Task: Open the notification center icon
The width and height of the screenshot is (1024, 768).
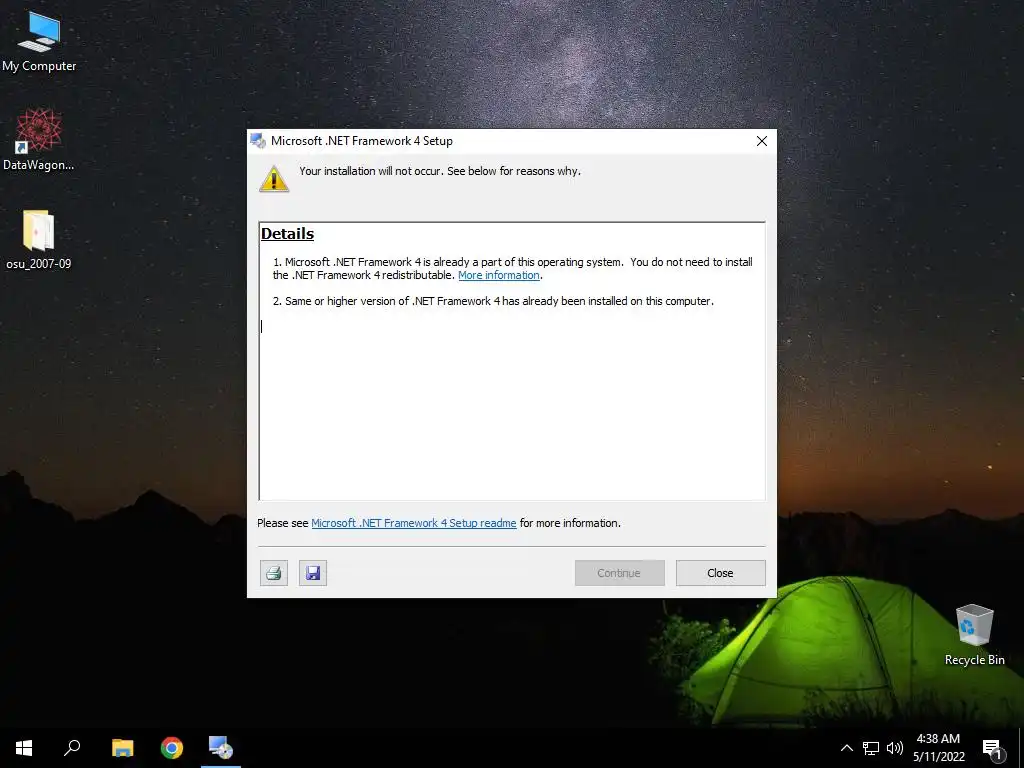Action: (x=993, y=749)
